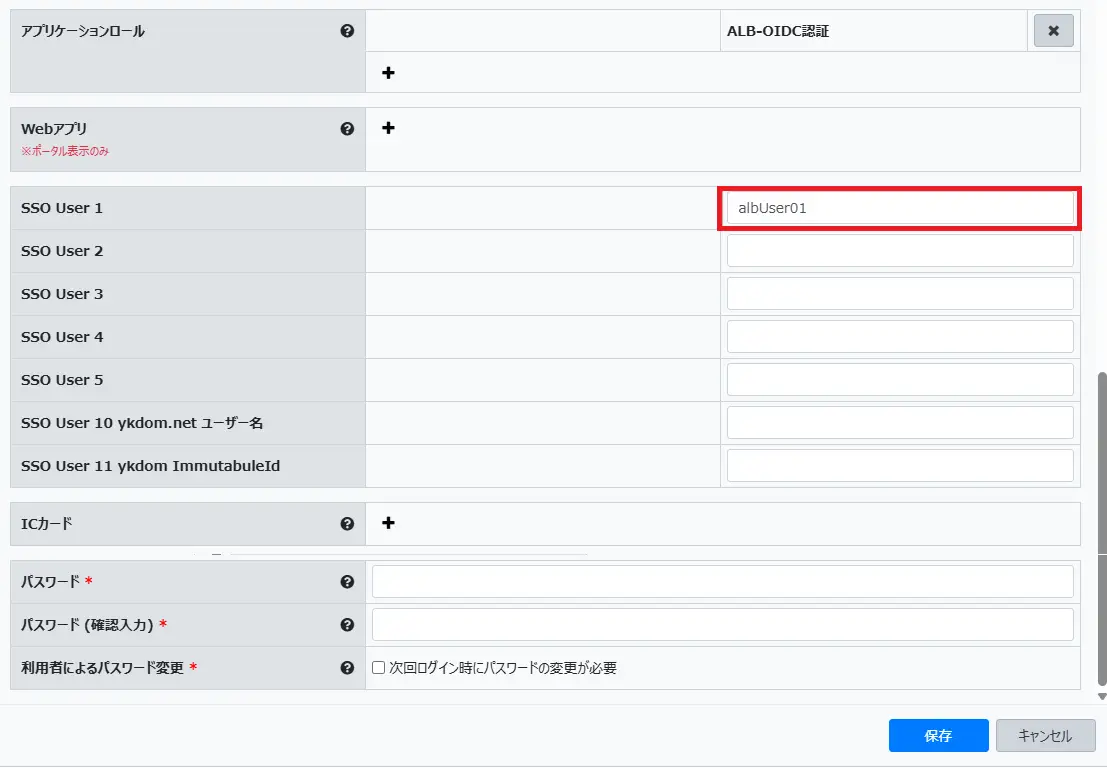
Task: Open help icon for パスワード (確認入力)
Action: pyautogui.click(x=347, y=625)
